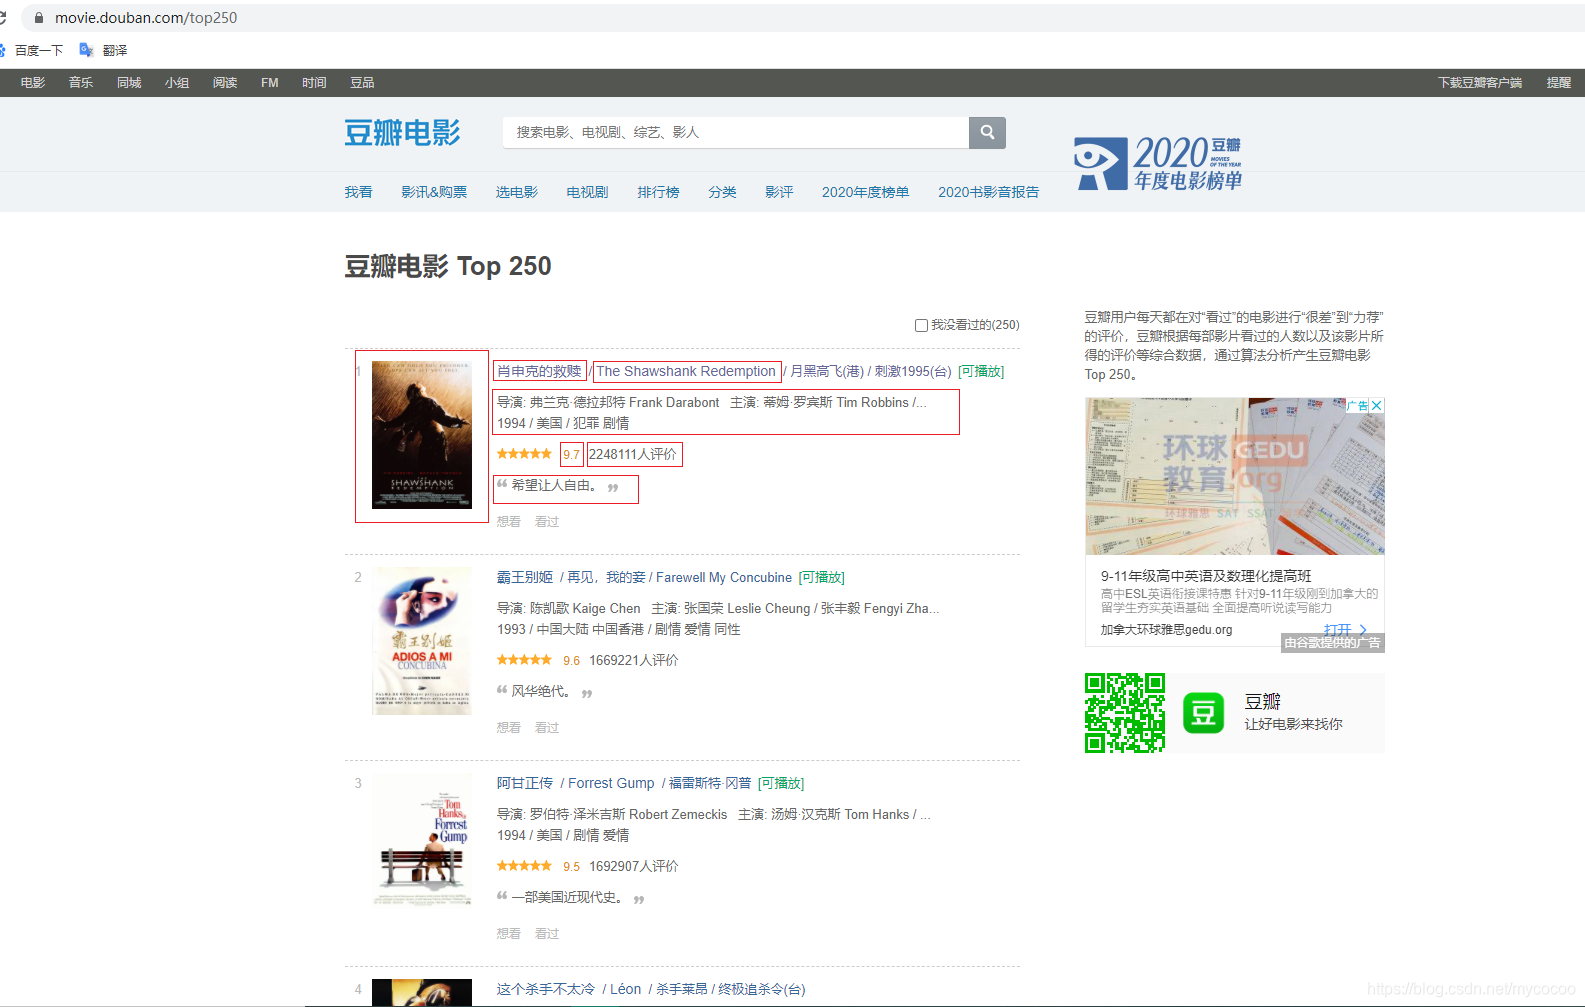Click [可播放] beside 肖申克的救赎
1585x1007 pixels.
pos(981,371)
